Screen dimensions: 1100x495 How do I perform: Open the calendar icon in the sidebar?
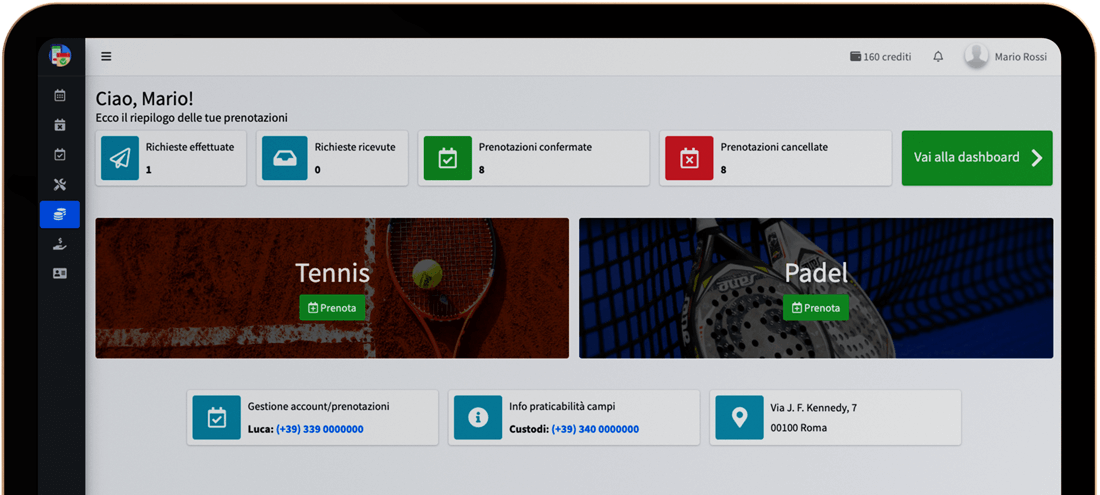(x=60, y=95)
